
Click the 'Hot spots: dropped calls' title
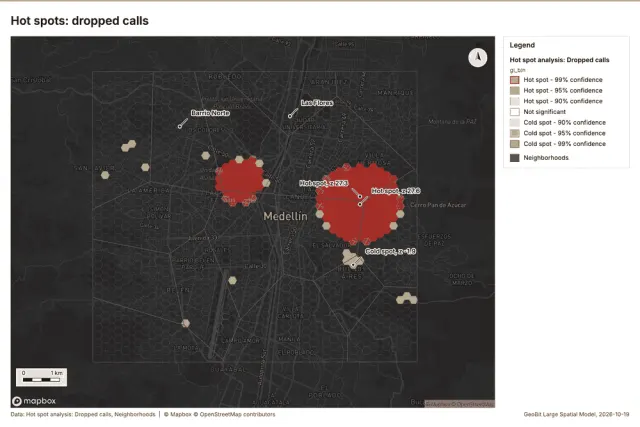pyautogui.click(x=80, y=21)
